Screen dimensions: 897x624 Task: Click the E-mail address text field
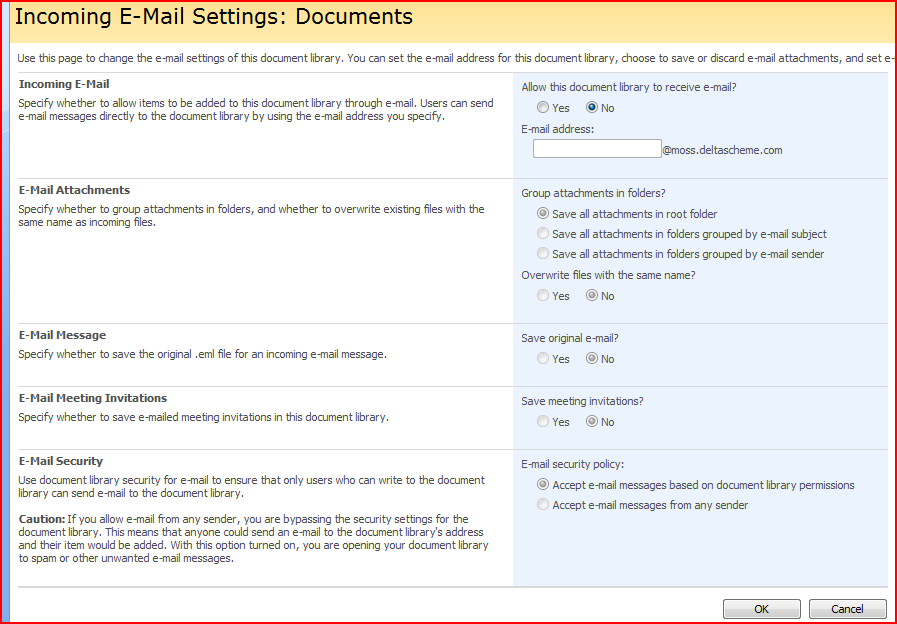pos(596,149)
